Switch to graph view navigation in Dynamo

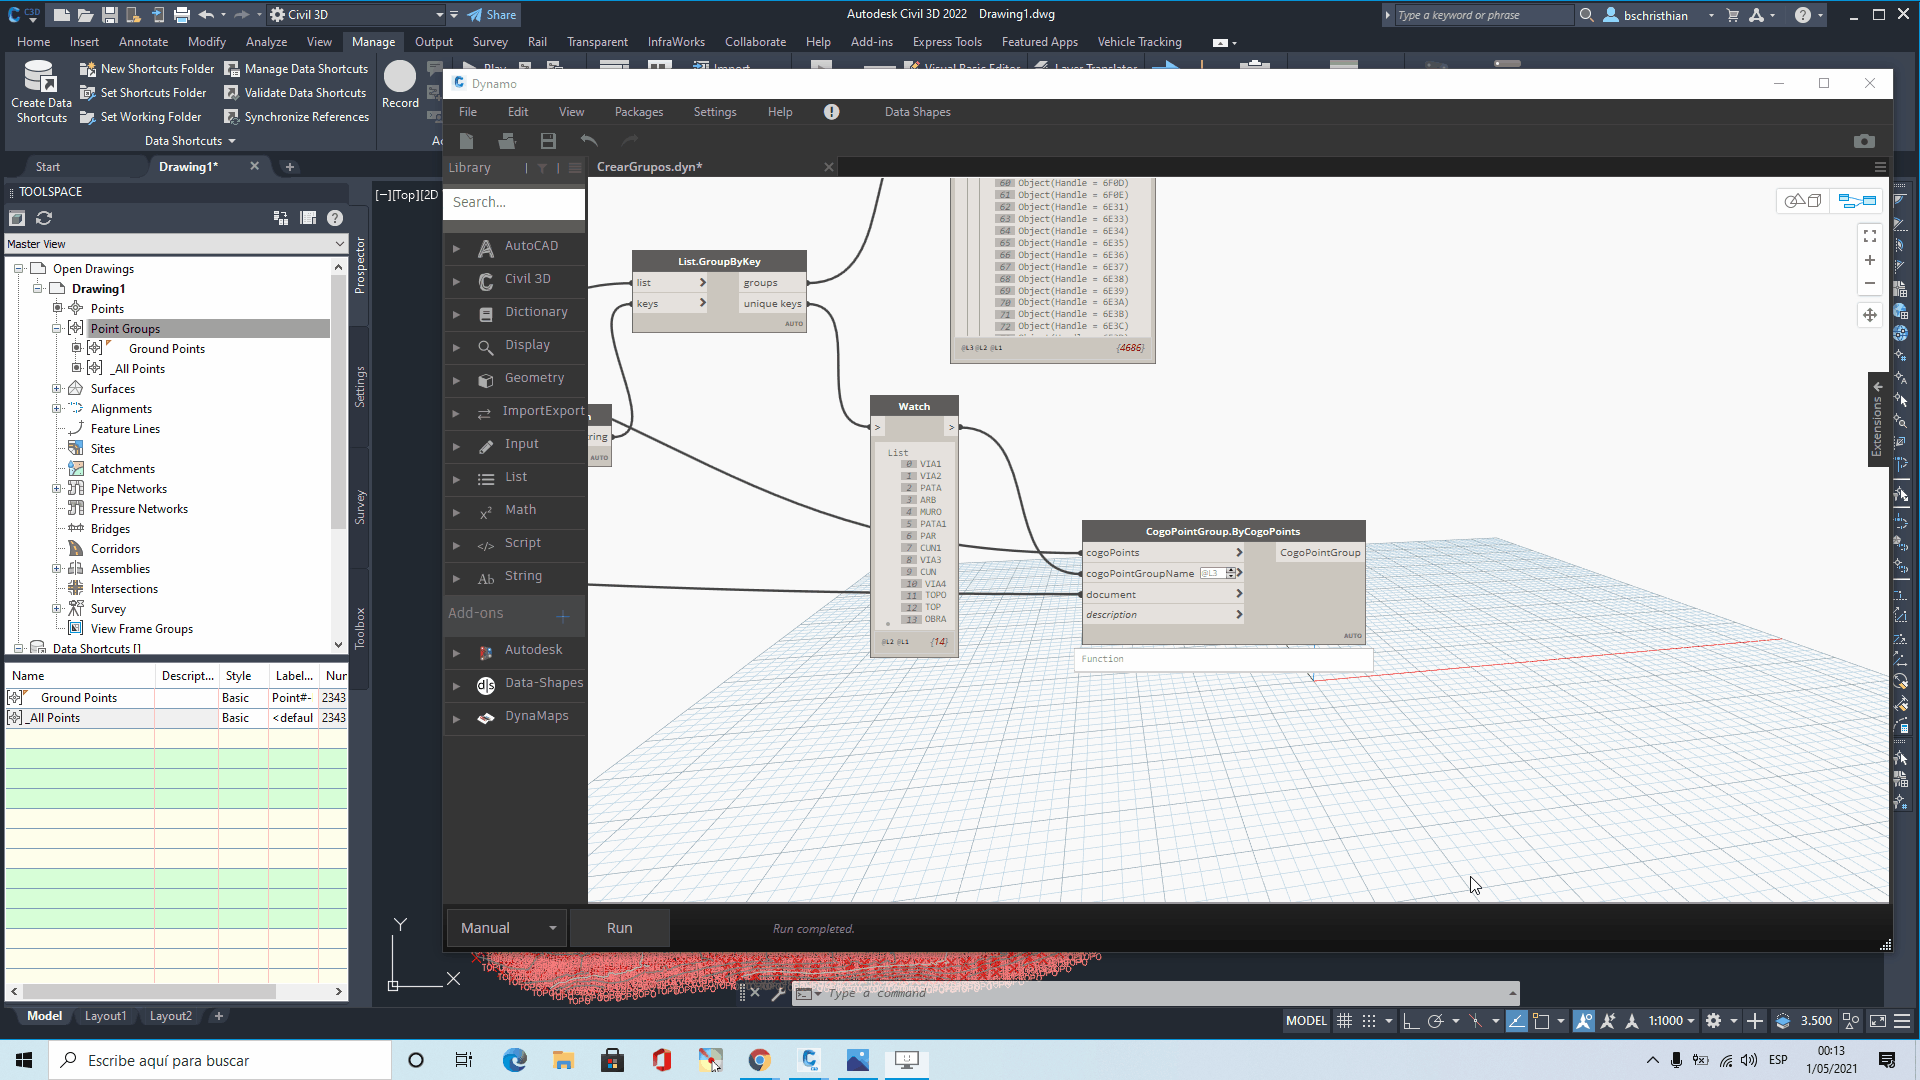coord(1858,201)
